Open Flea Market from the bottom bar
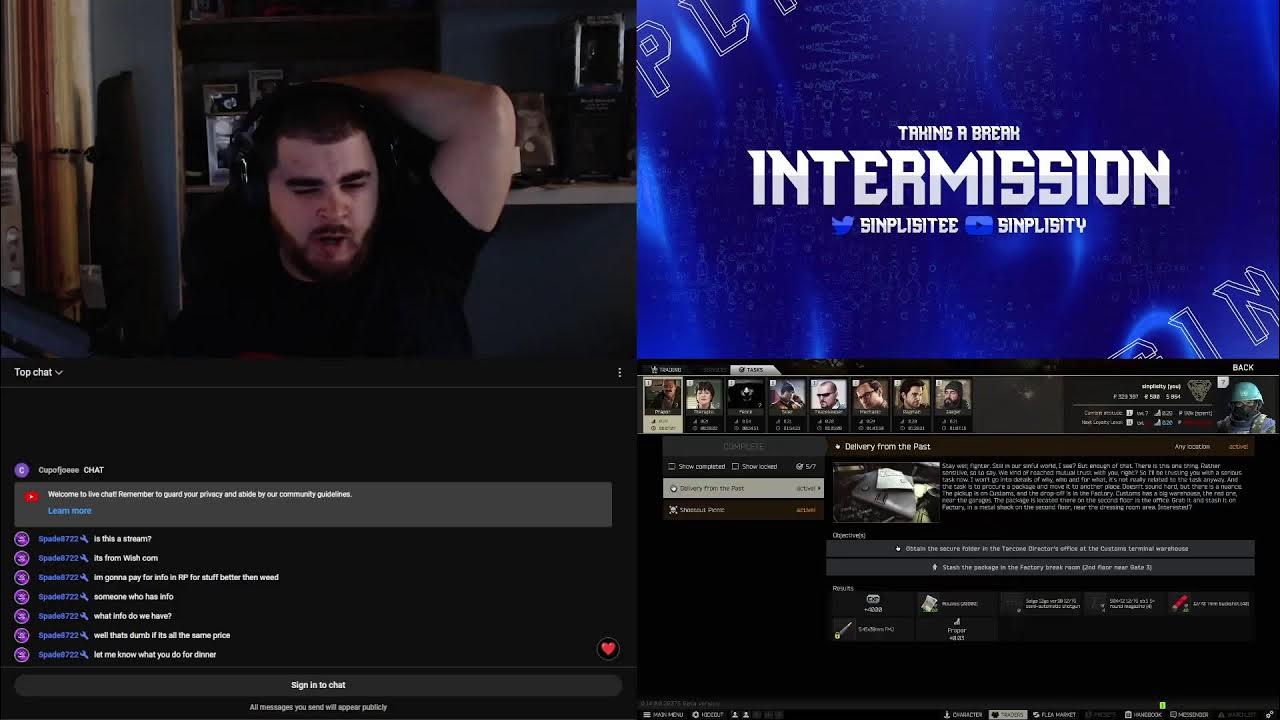 click(1054, 714)
